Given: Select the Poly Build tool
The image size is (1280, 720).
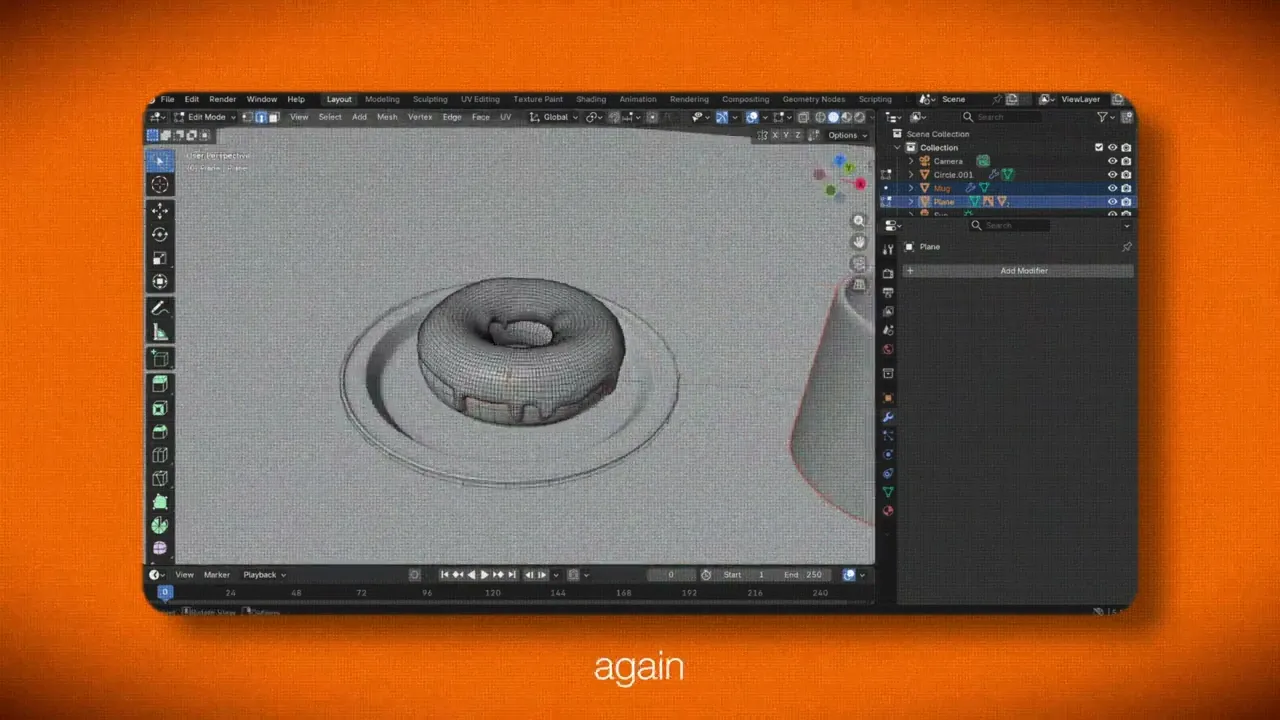Looking at the screenshot, I should point(160,502).
